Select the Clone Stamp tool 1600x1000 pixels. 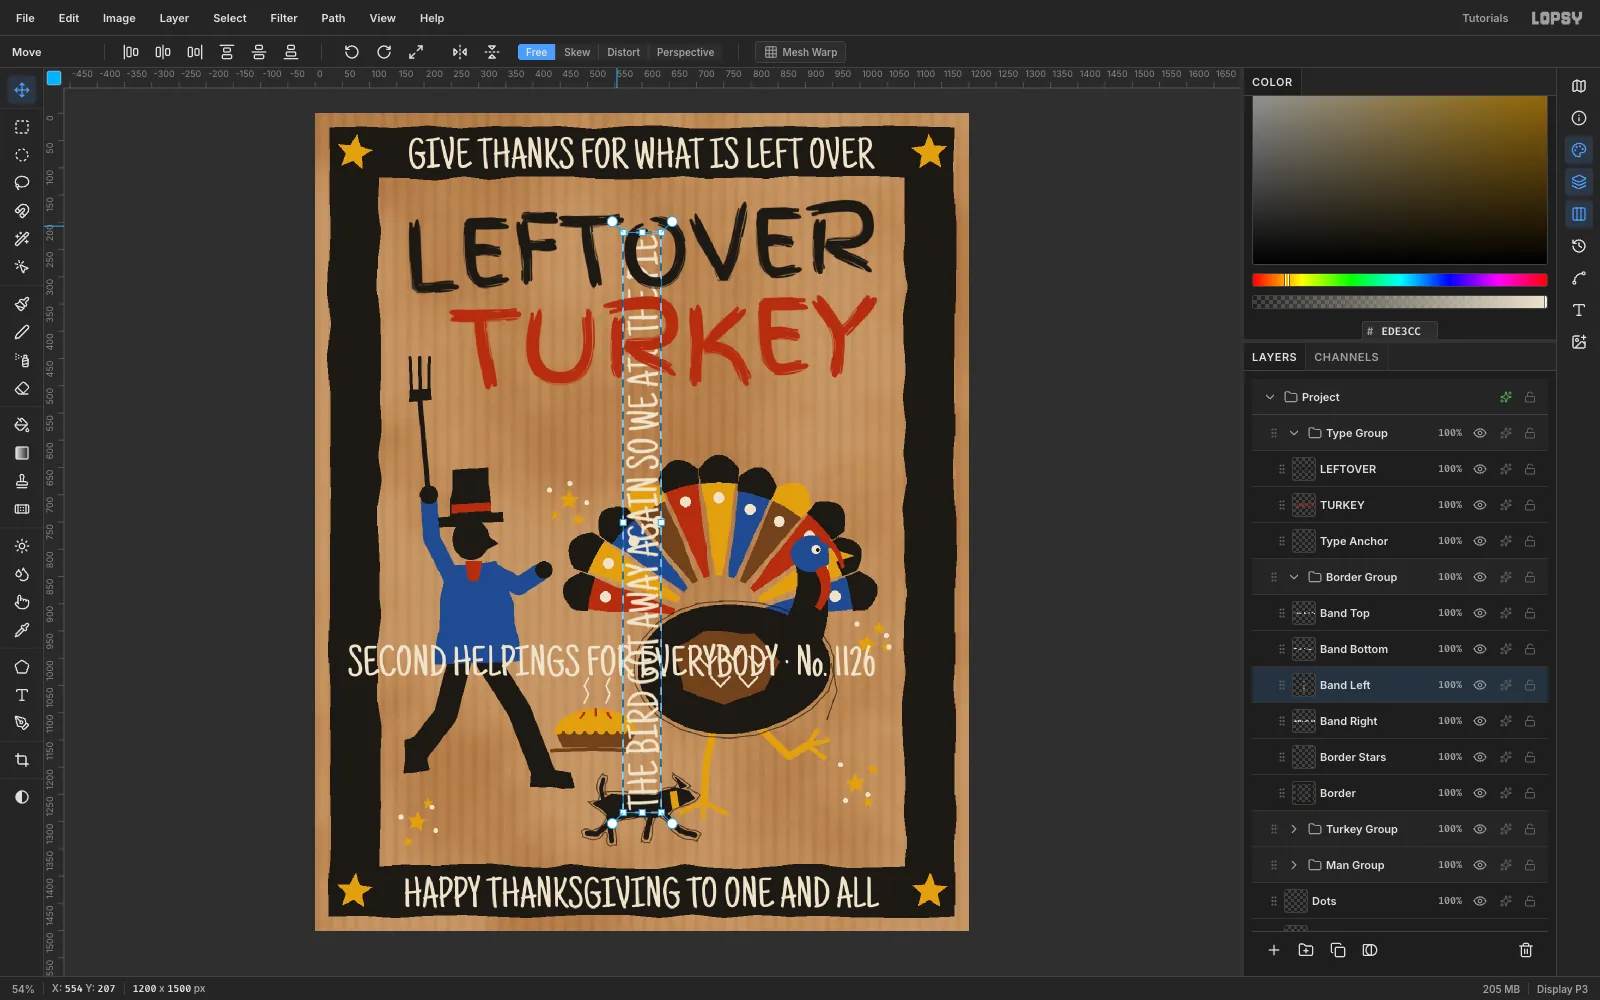(x=22, y=481)
